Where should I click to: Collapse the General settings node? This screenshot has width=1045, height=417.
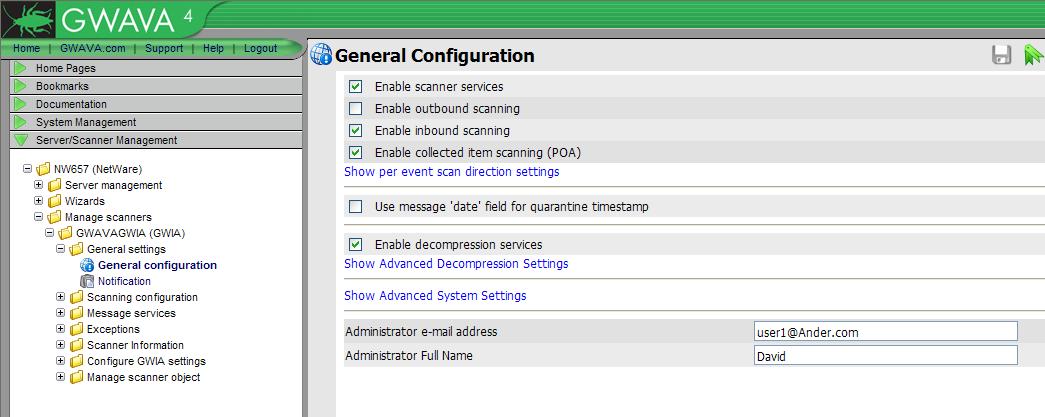pyautogui.click(x=61, y=249)
